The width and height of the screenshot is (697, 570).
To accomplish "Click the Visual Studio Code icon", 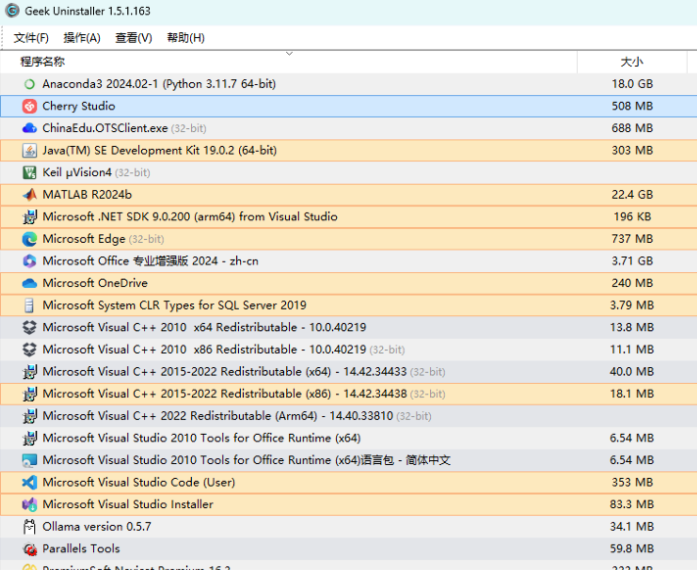I will click(29, 482).
